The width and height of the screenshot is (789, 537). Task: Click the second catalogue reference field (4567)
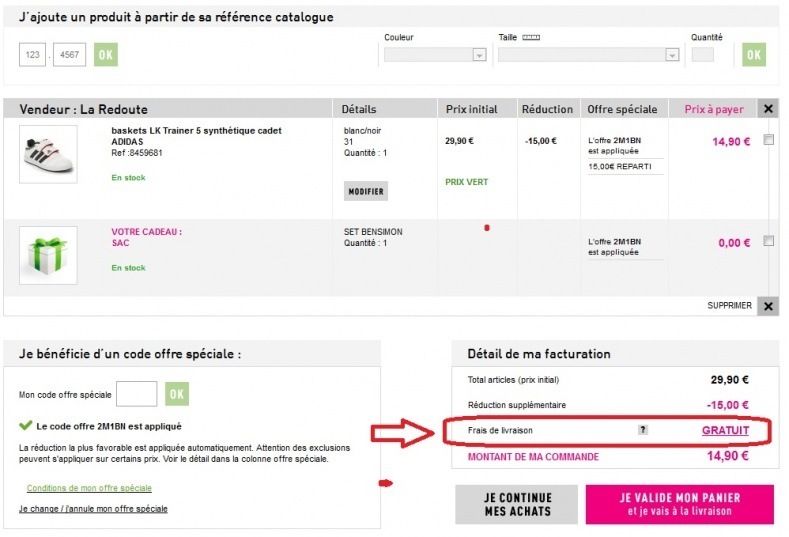70,55
